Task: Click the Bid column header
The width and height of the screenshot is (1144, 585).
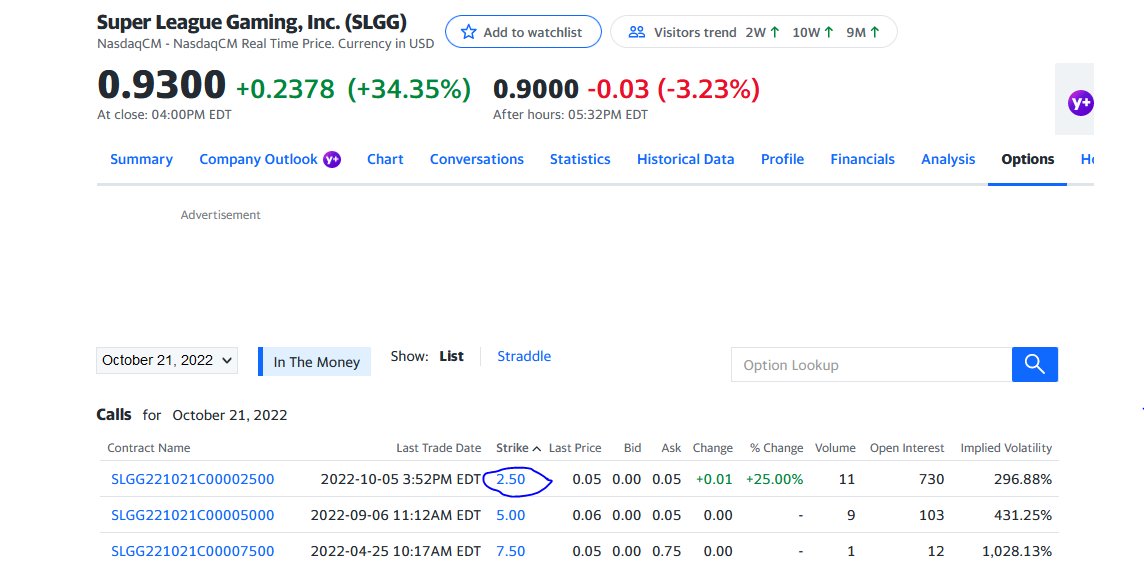Action: point(633,448)
